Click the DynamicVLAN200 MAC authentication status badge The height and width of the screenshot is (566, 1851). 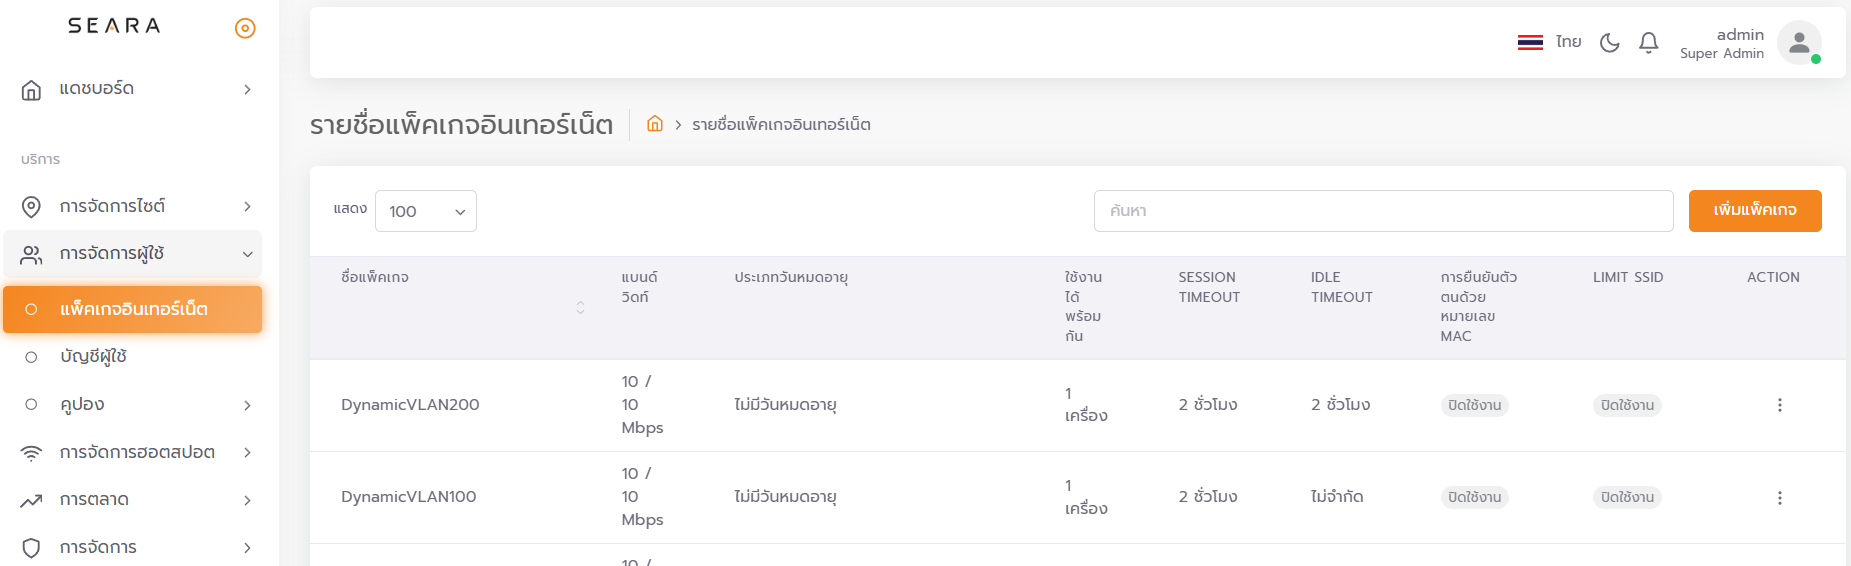click(x=1474, y=405)
